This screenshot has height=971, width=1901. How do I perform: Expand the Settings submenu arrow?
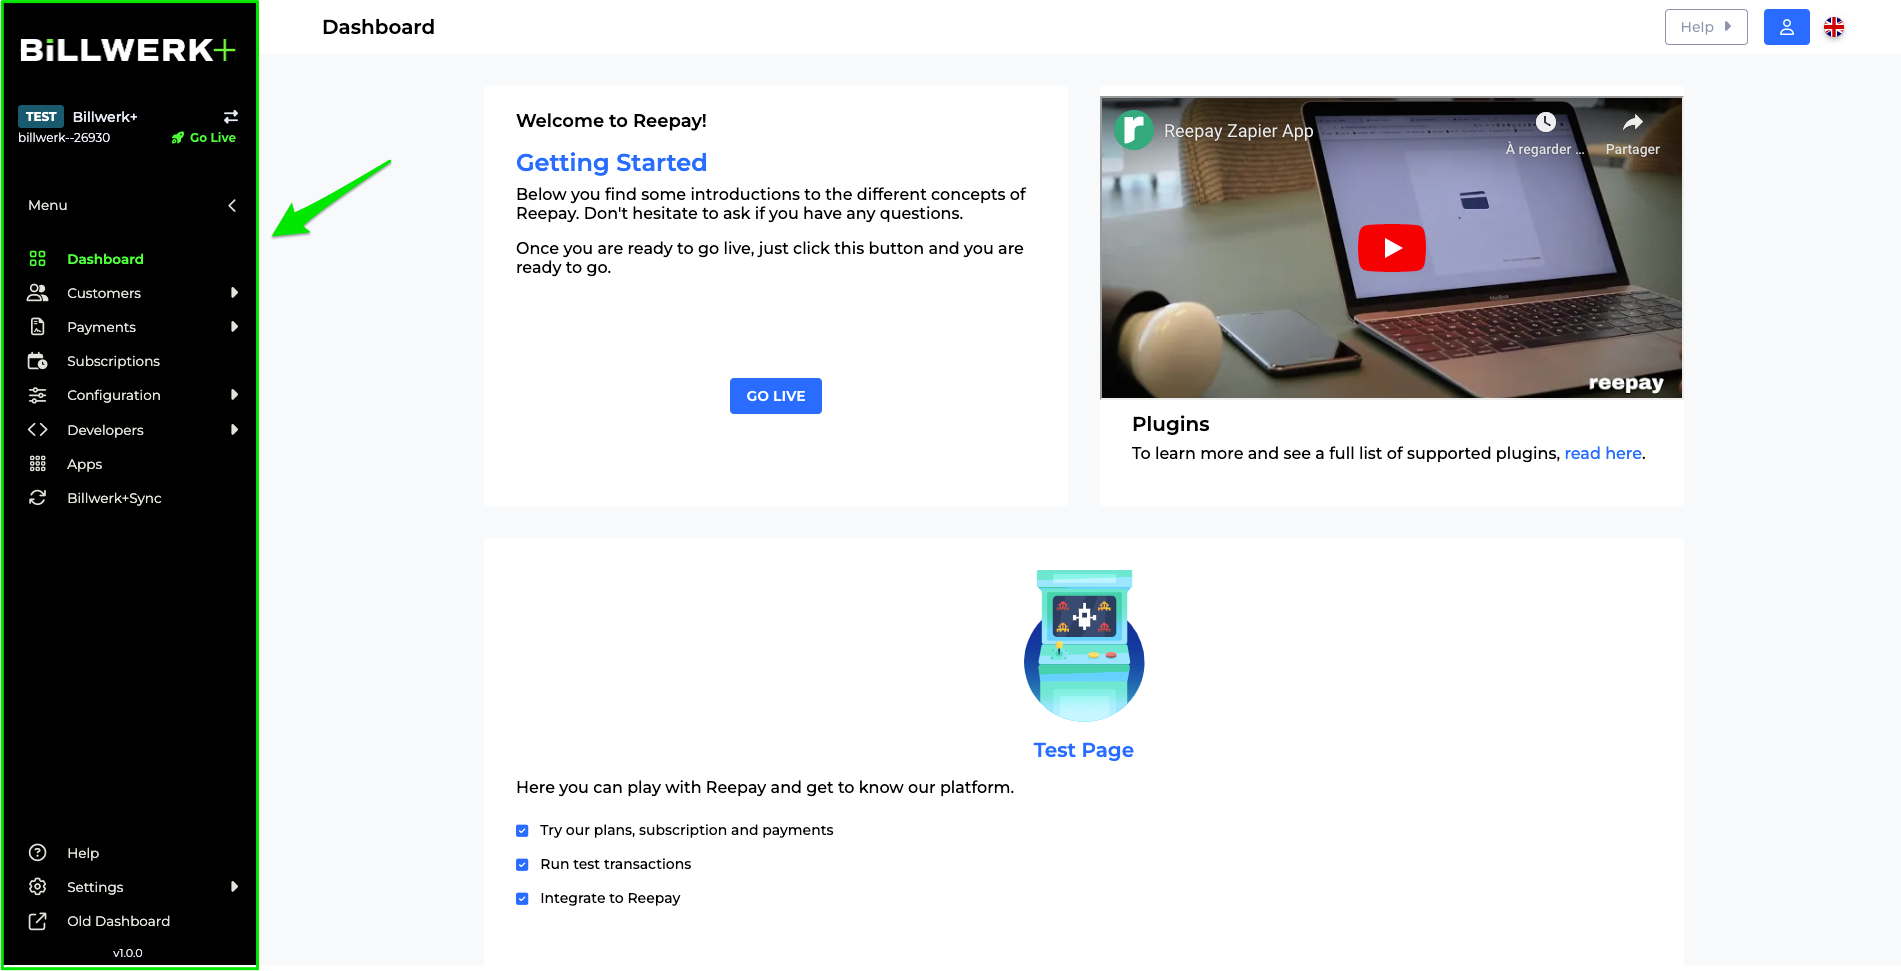(234, 887)
